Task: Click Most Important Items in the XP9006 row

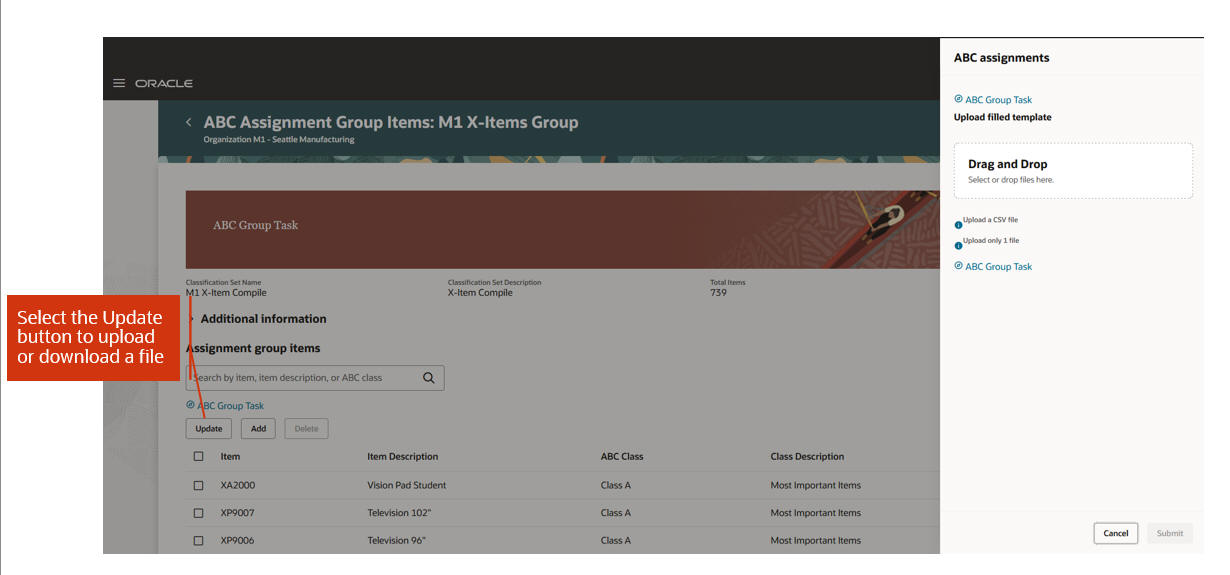Action: pyautogui.click(x=815, y=540)
